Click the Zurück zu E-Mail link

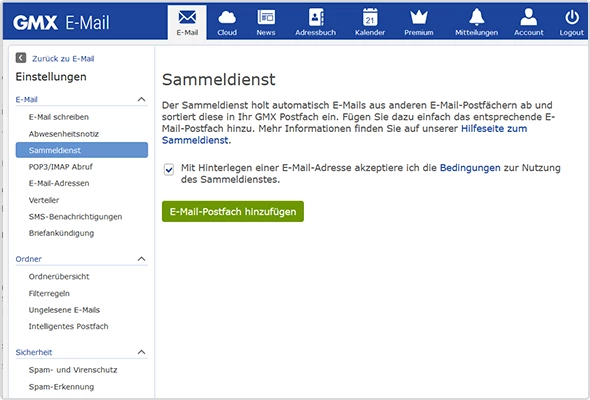(63, 59)
